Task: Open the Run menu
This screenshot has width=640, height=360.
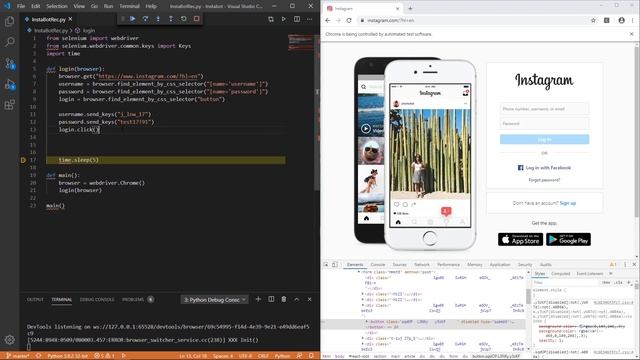Action: point(108,6)
